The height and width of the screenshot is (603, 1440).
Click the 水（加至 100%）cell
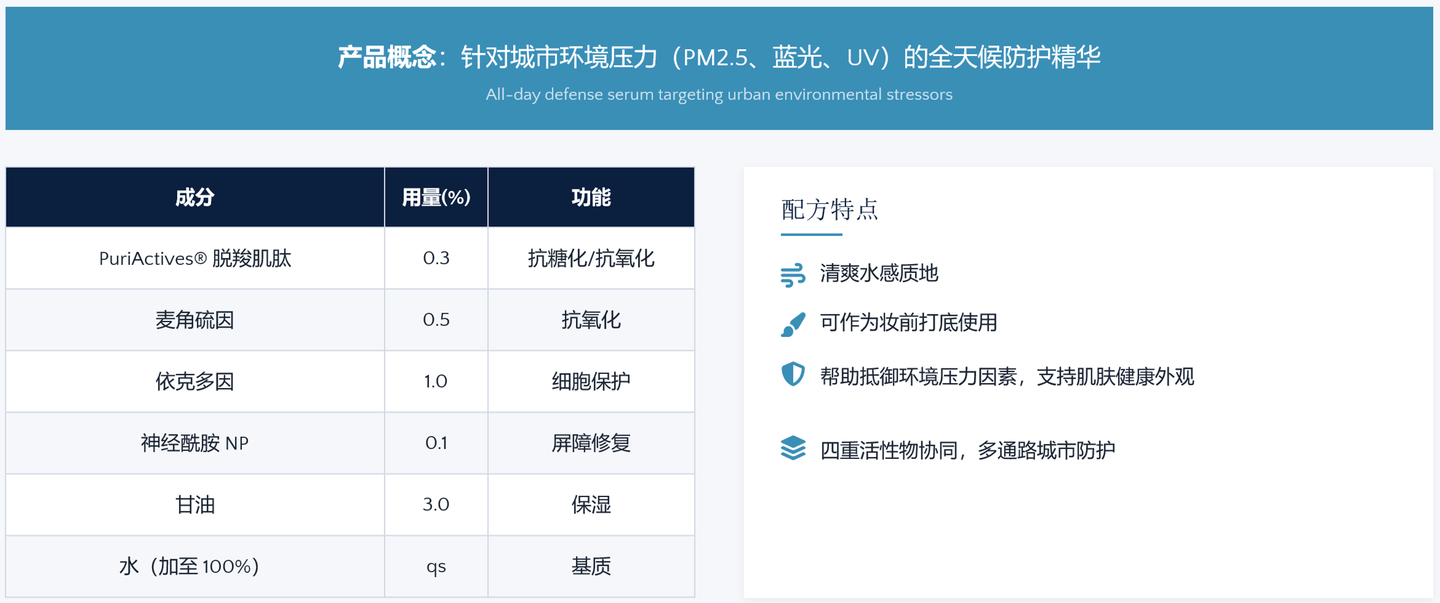point(195,566)
